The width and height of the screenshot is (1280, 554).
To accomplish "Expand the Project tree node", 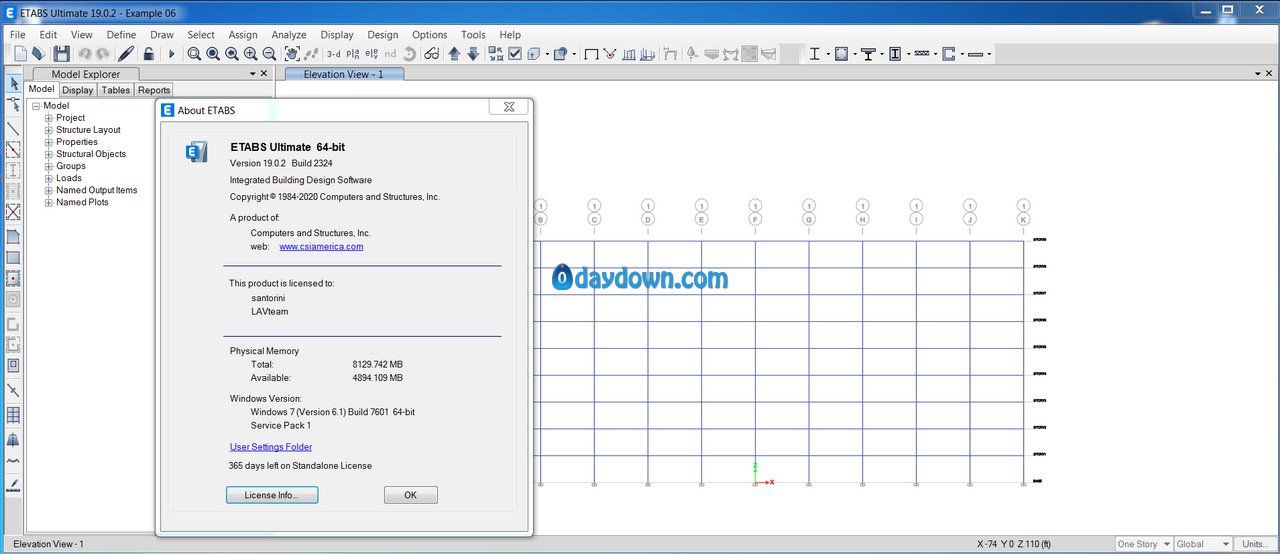I will (48, 118).
